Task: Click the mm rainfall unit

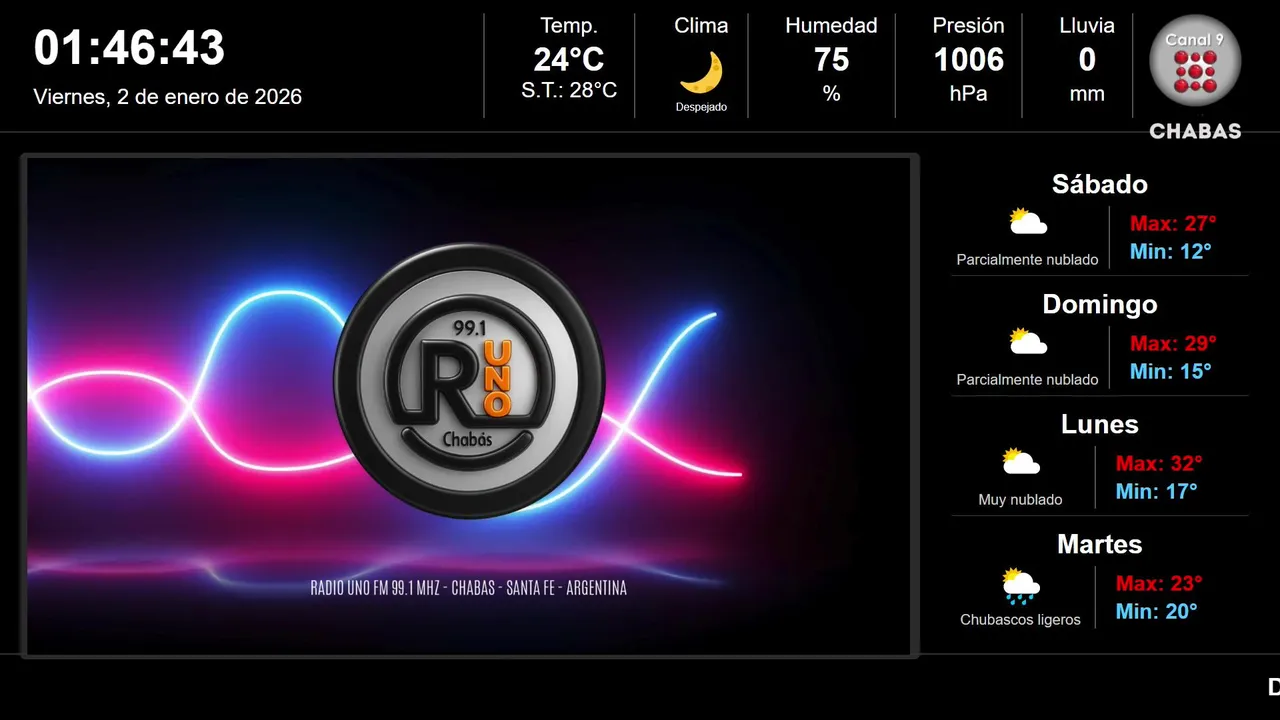Action: (1087, 94)
